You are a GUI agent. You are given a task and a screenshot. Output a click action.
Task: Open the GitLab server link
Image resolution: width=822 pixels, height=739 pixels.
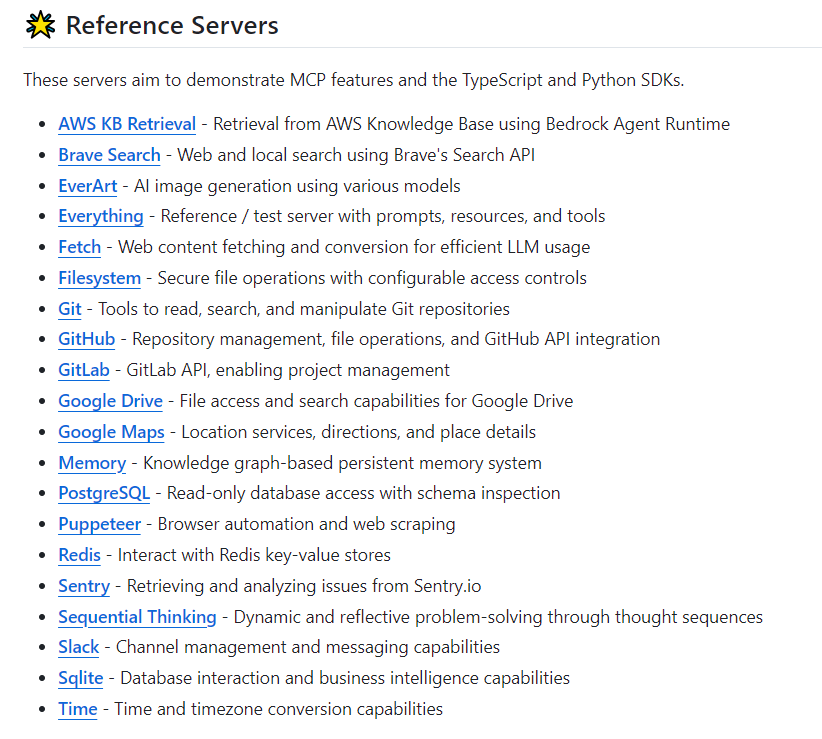pos(84,370)
